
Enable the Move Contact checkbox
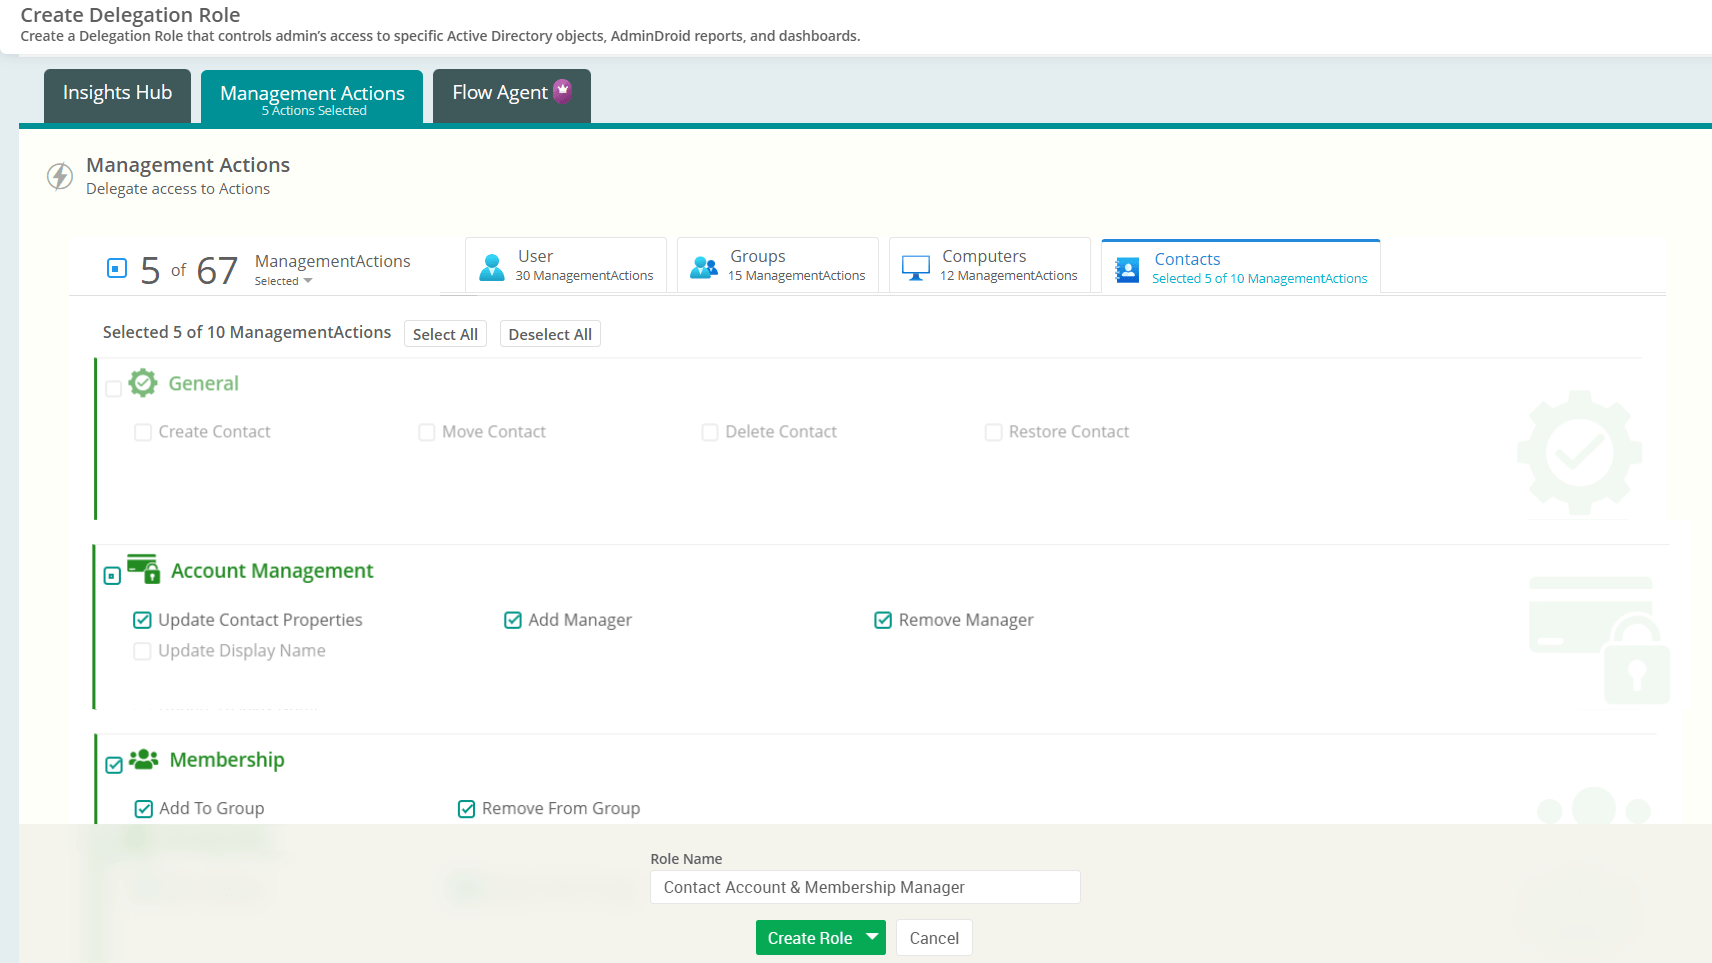(427, 432)
